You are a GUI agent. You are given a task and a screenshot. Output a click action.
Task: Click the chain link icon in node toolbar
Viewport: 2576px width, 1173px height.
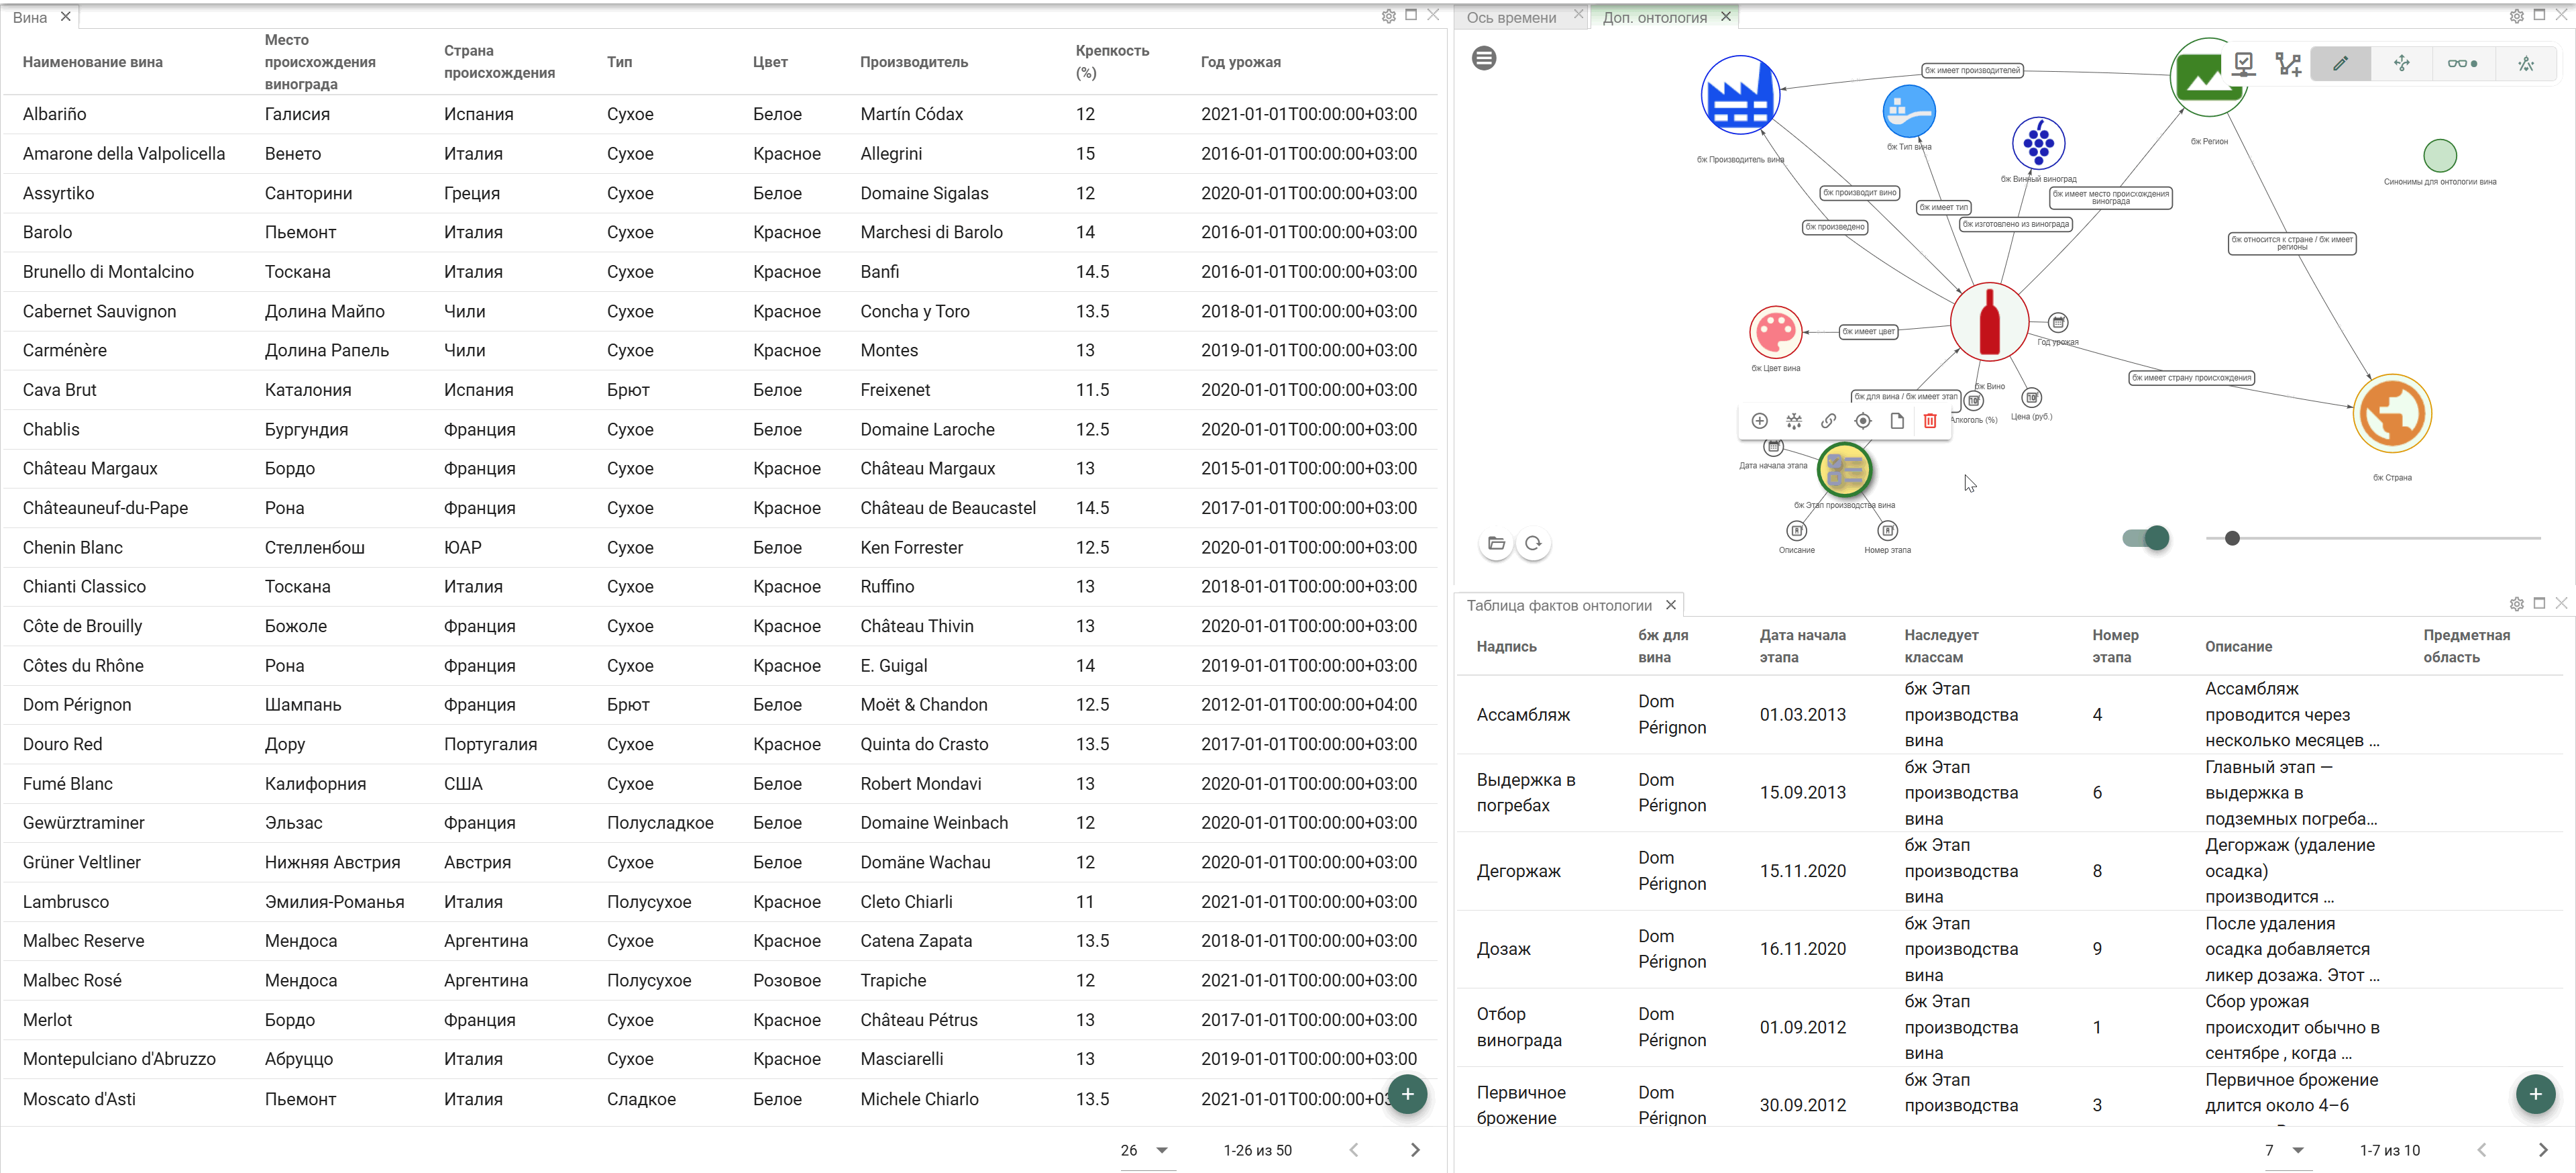click(1828, 421)
